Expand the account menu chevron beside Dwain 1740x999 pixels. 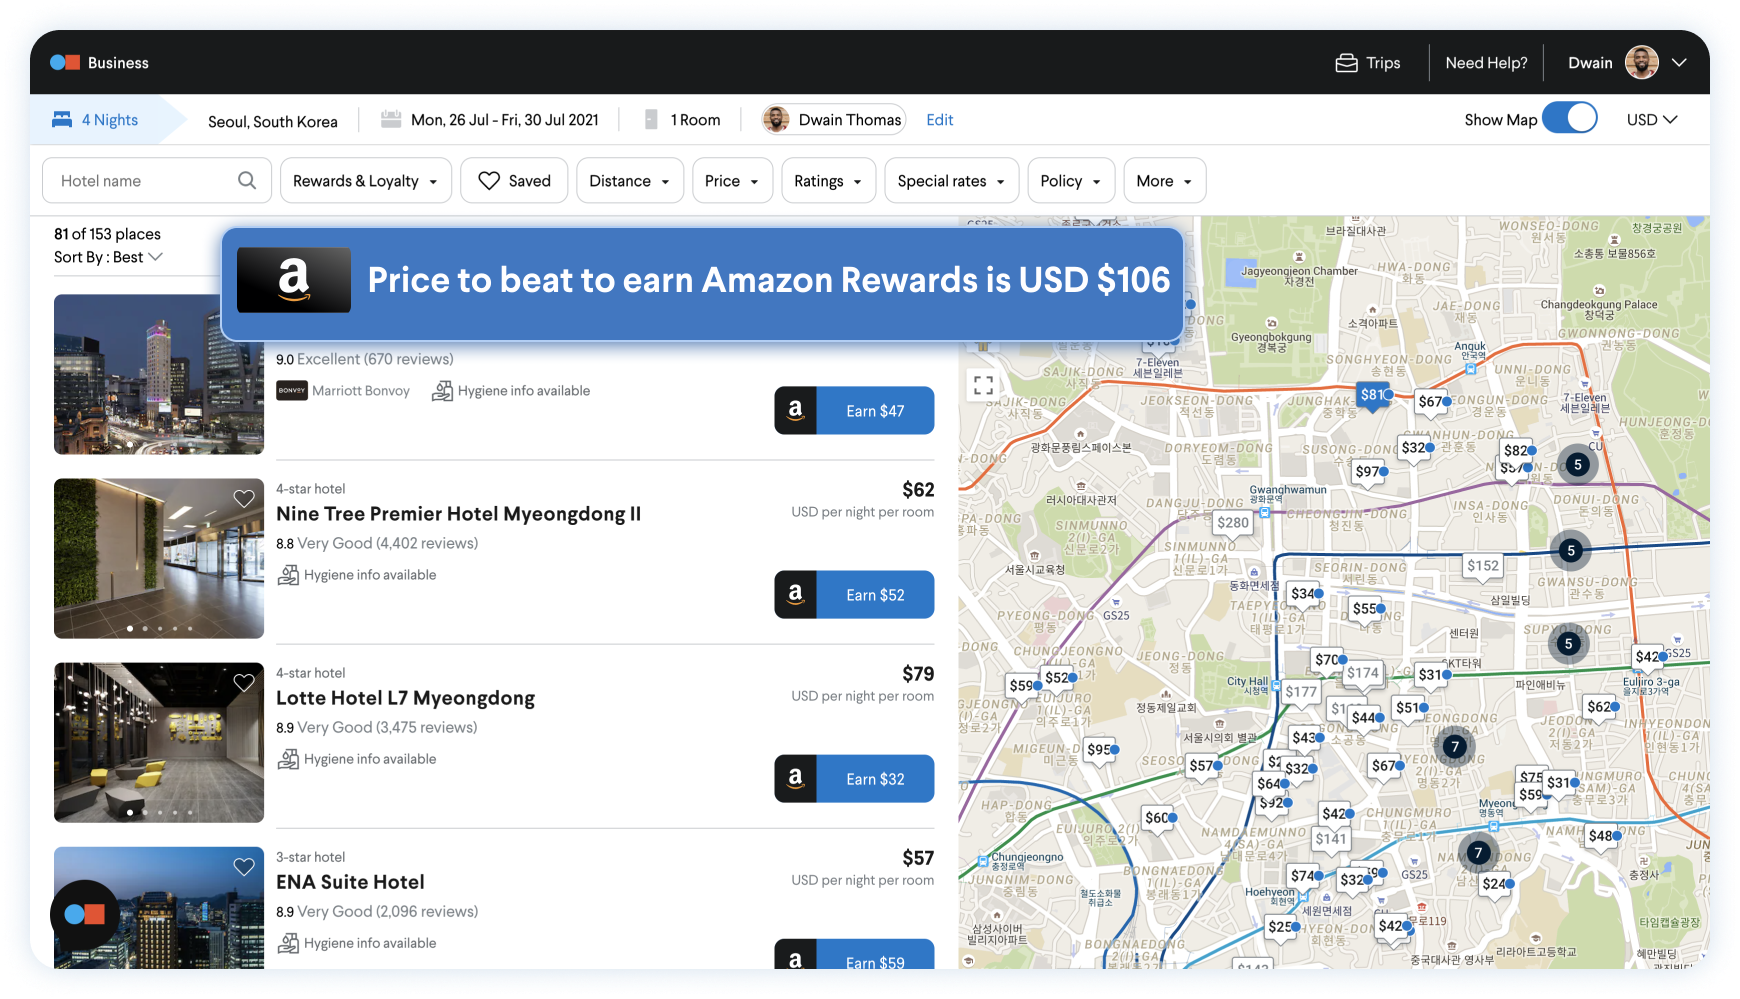[x=1679, y=62]
